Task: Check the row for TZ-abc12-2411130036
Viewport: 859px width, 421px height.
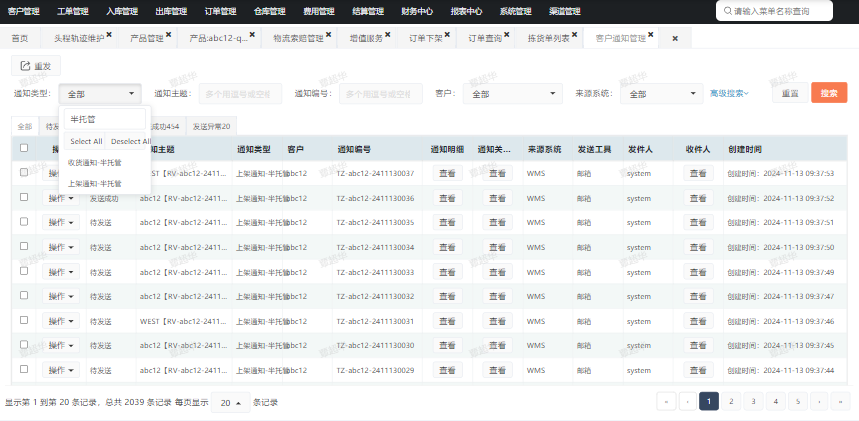Action: [x=24, y=197]
